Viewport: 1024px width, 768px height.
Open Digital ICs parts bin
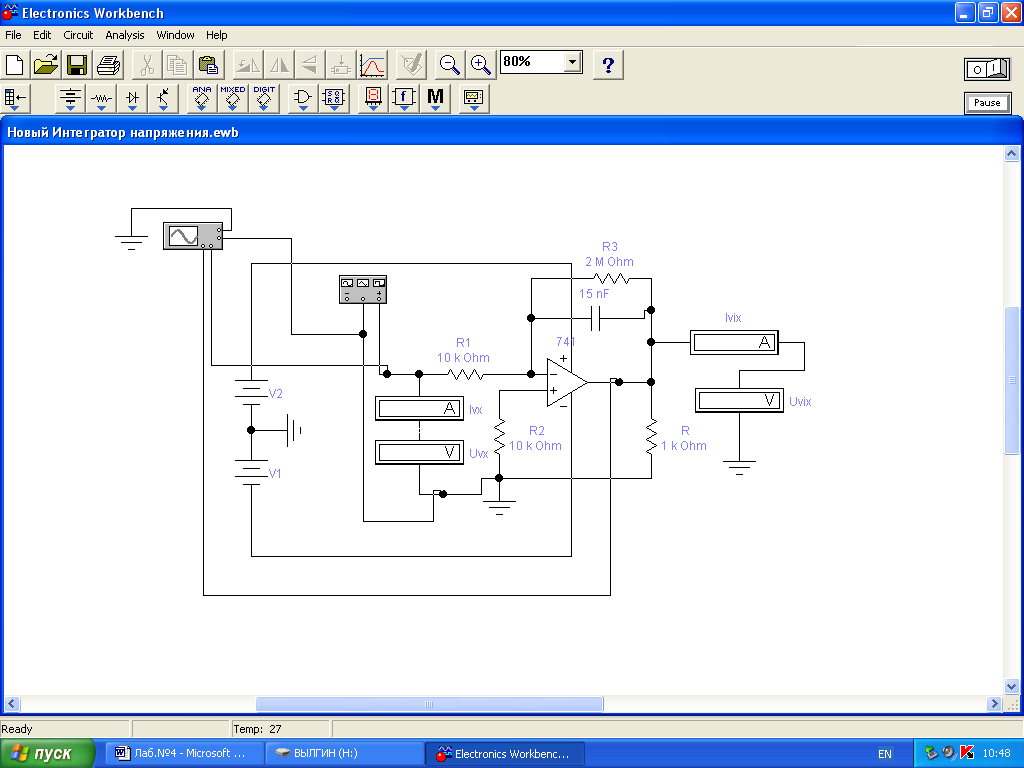click(x=264, y=99)
